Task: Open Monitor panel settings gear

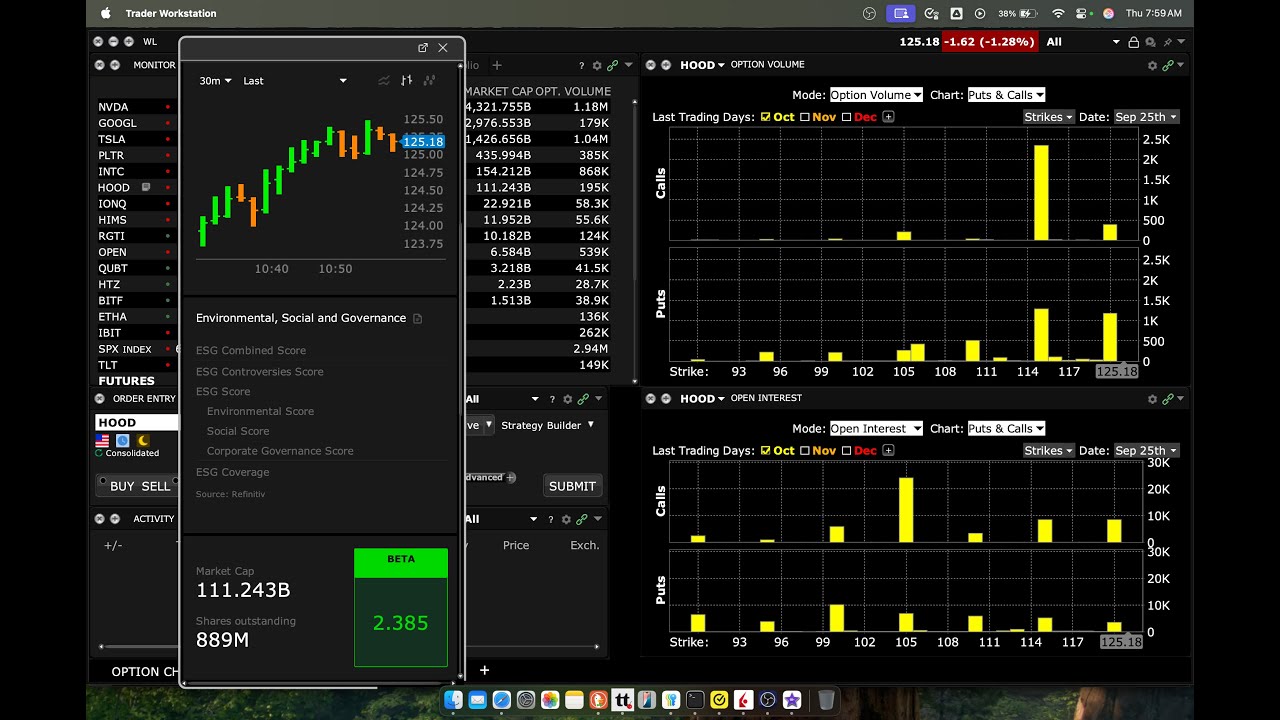Action: (x=597, y=66)
